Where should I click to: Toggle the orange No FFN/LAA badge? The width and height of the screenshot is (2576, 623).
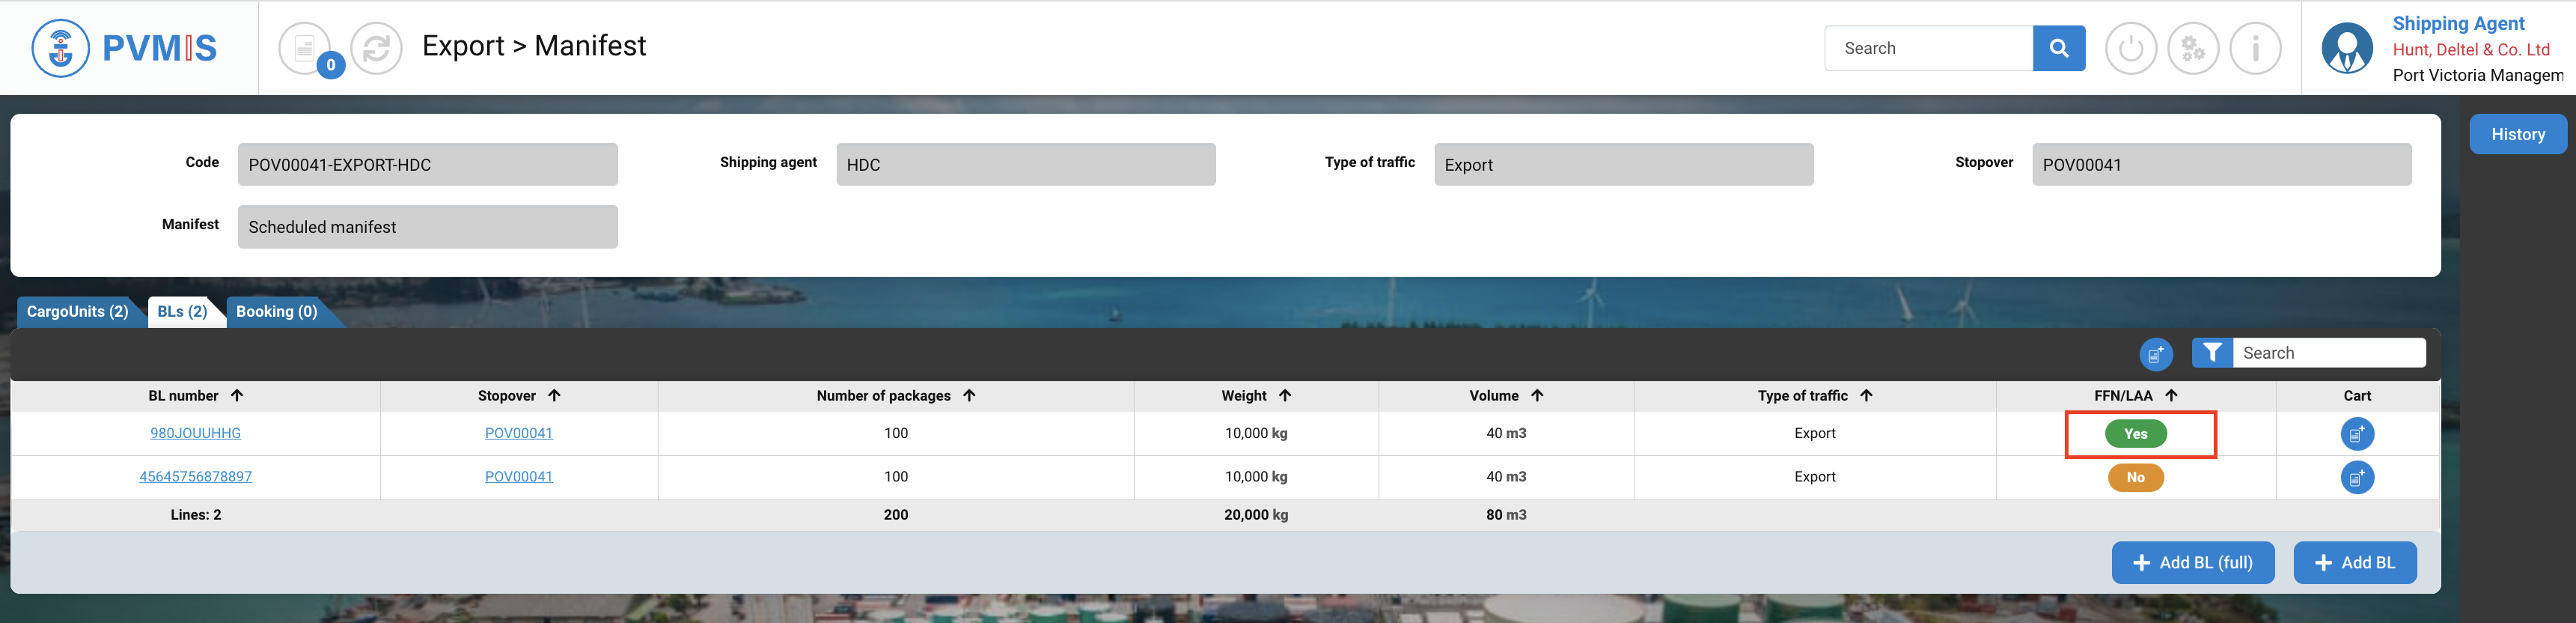pos(2135,477)
